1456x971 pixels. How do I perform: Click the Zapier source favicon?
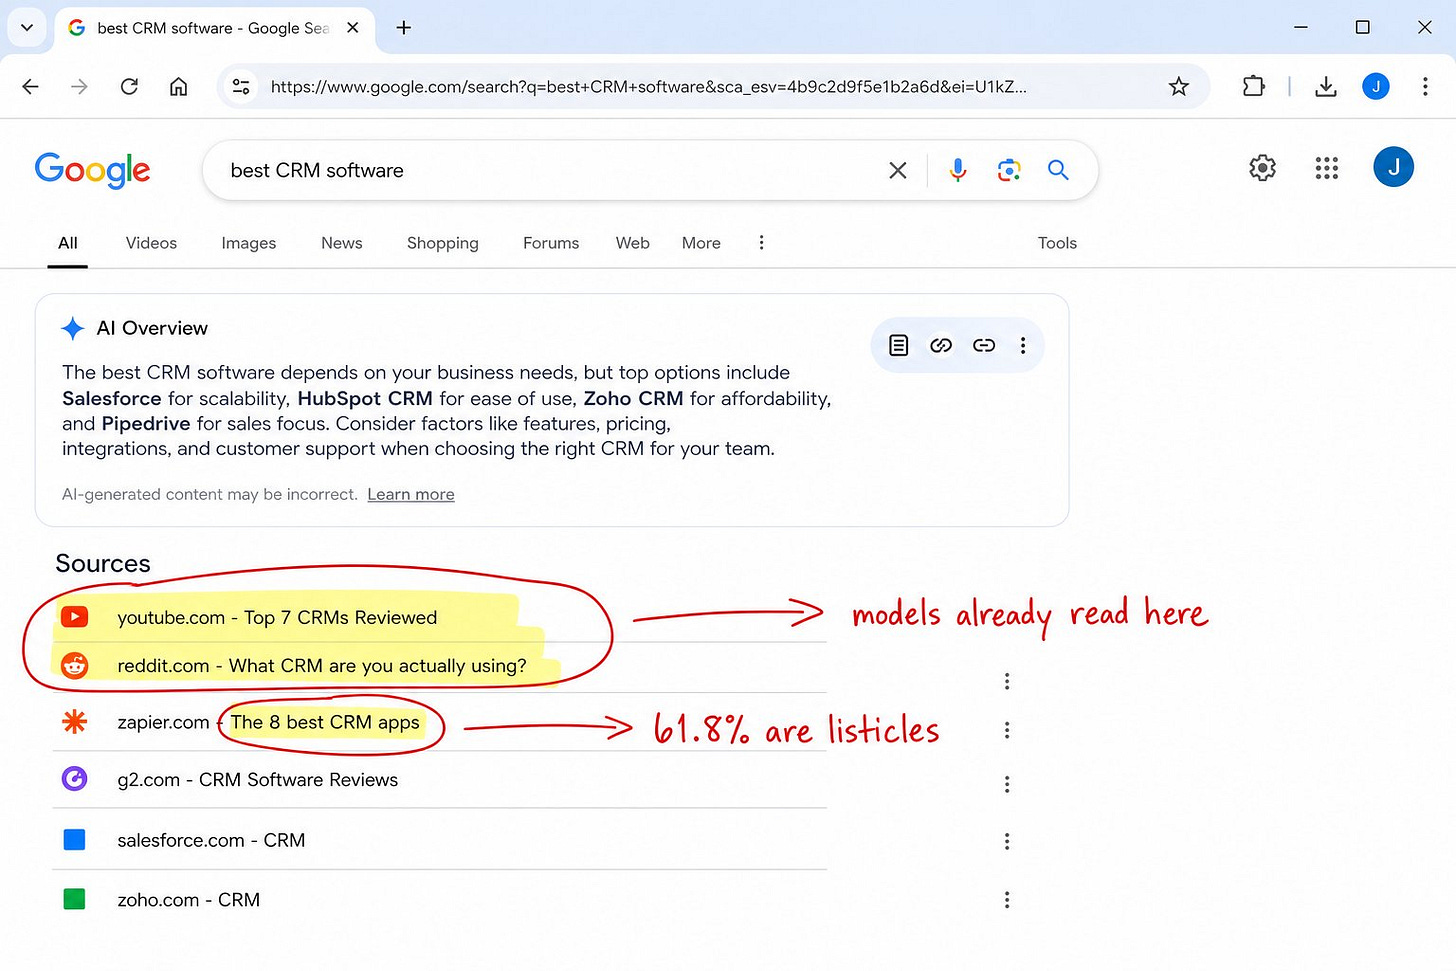point(75,721)
